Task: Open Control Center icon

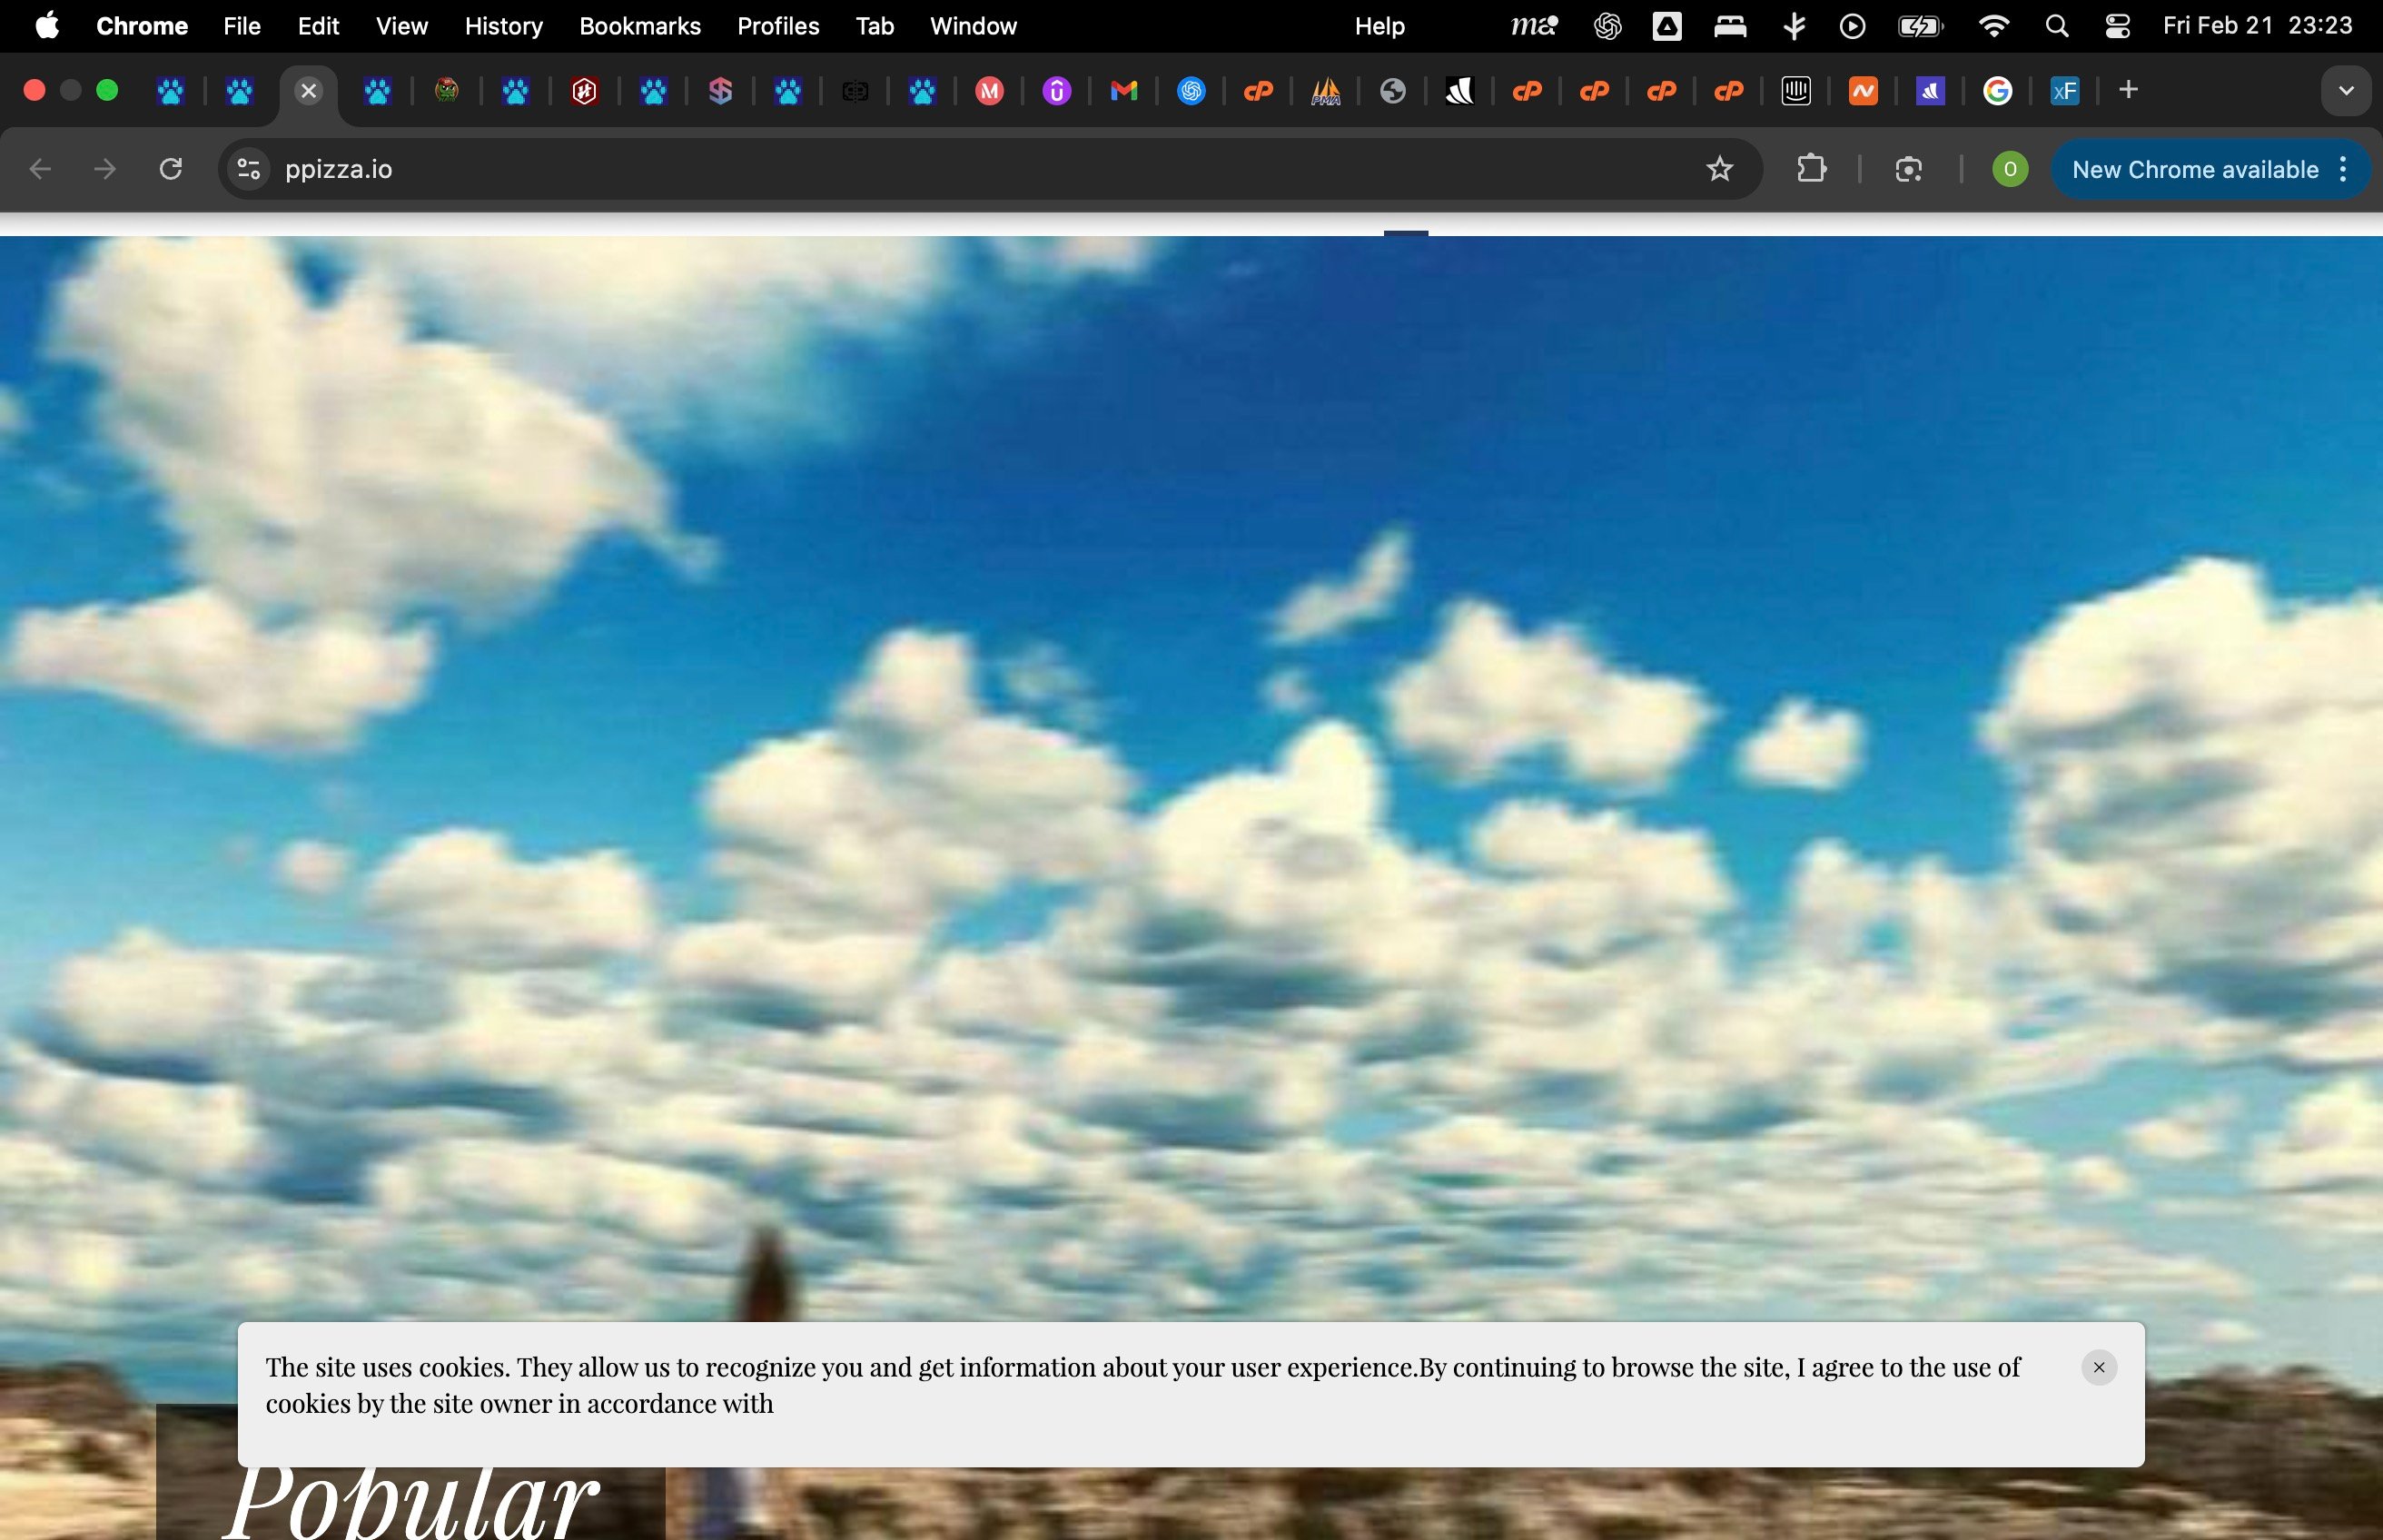Action: coord(2117,26)
